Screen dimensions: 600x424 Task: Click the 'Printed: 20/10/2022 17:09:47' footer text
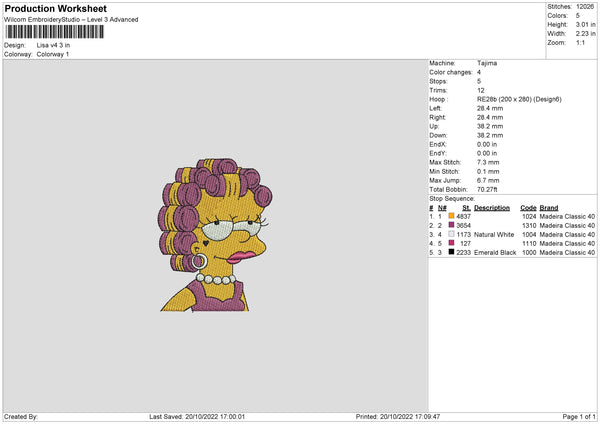click(x=398, y=416)
